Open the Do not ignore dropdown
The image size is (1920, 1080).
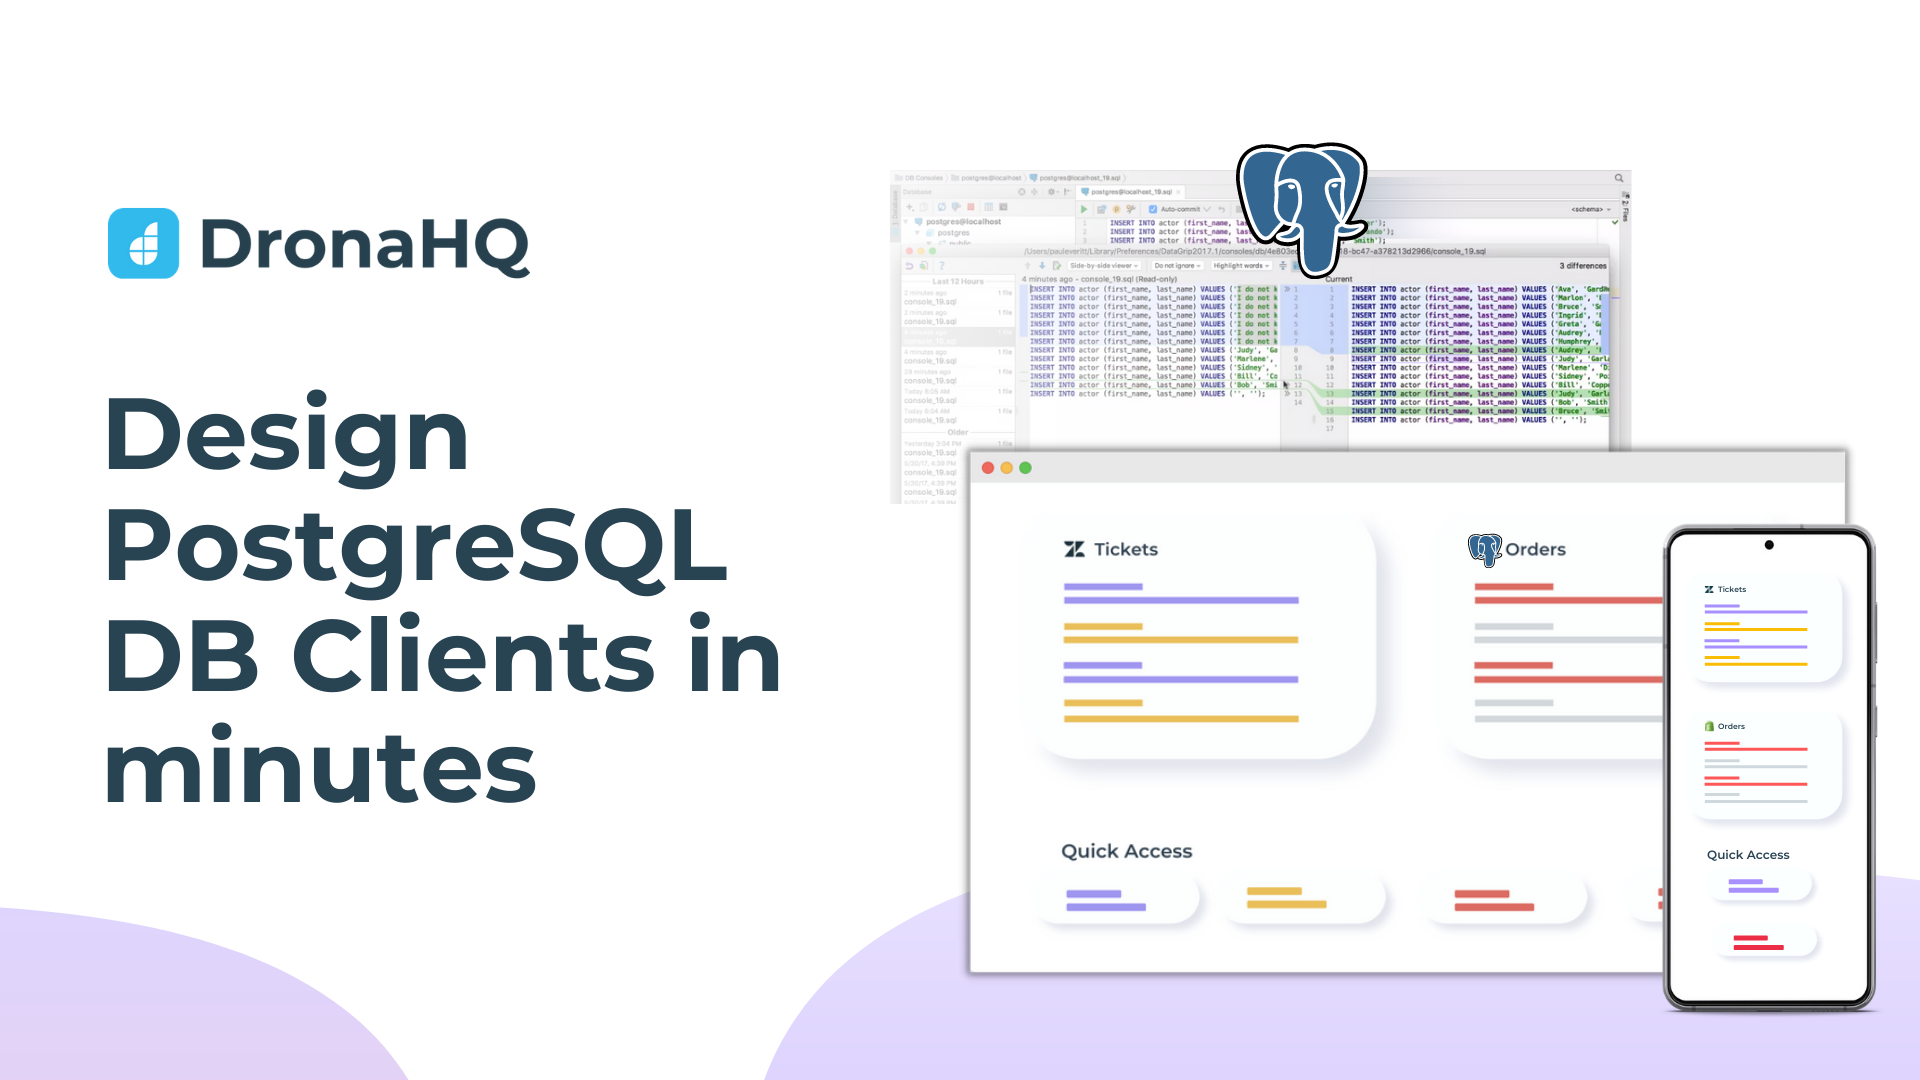coord(1177,265)
